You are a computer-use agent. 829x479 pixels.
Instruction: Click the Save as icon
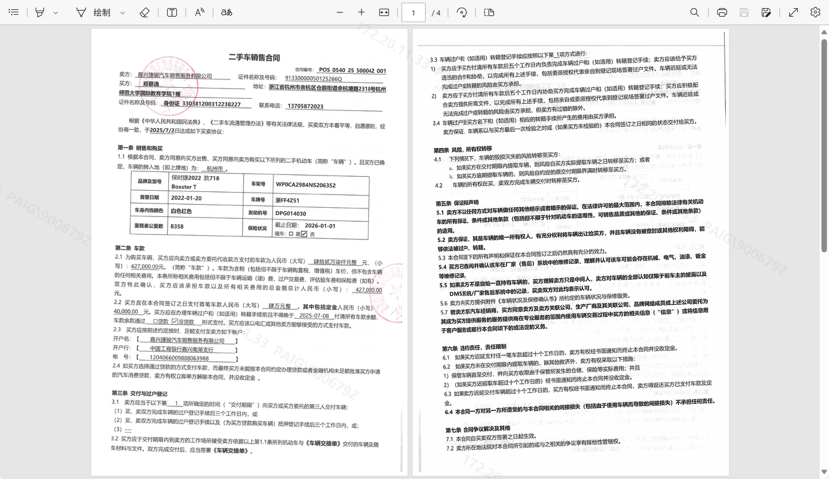766,13
